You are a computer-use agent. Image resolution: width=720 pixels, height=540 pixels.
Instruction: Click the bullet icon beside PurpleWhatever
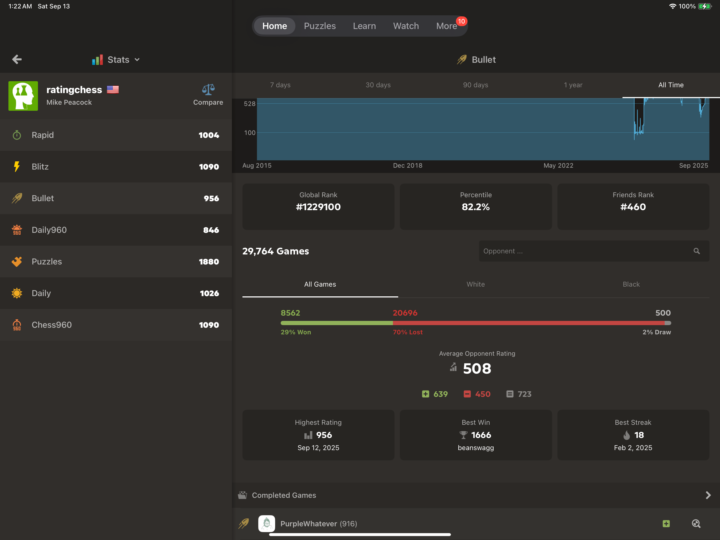point(244,523)
